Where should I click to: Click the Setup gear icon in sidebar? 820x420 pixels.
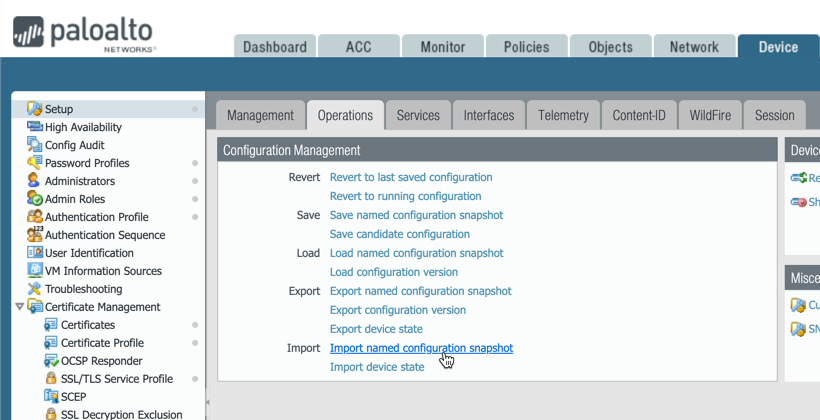tap(35, 109)
